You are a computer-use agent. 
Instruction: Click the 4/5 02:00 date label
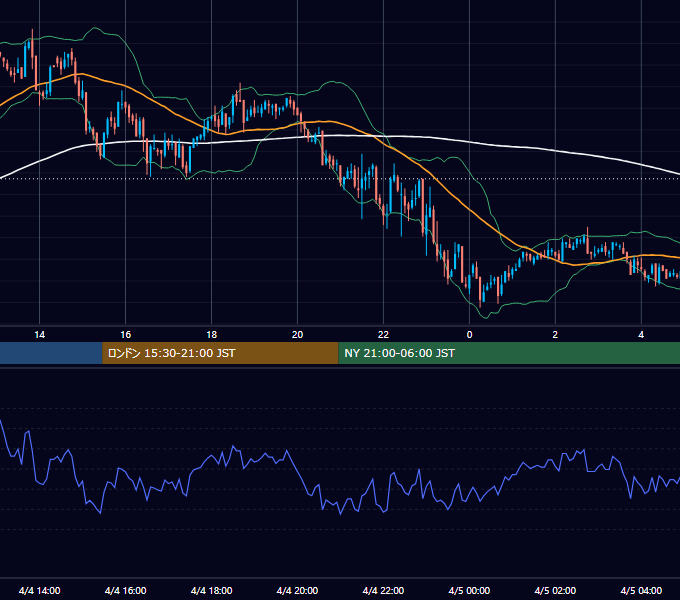(555, 590)
